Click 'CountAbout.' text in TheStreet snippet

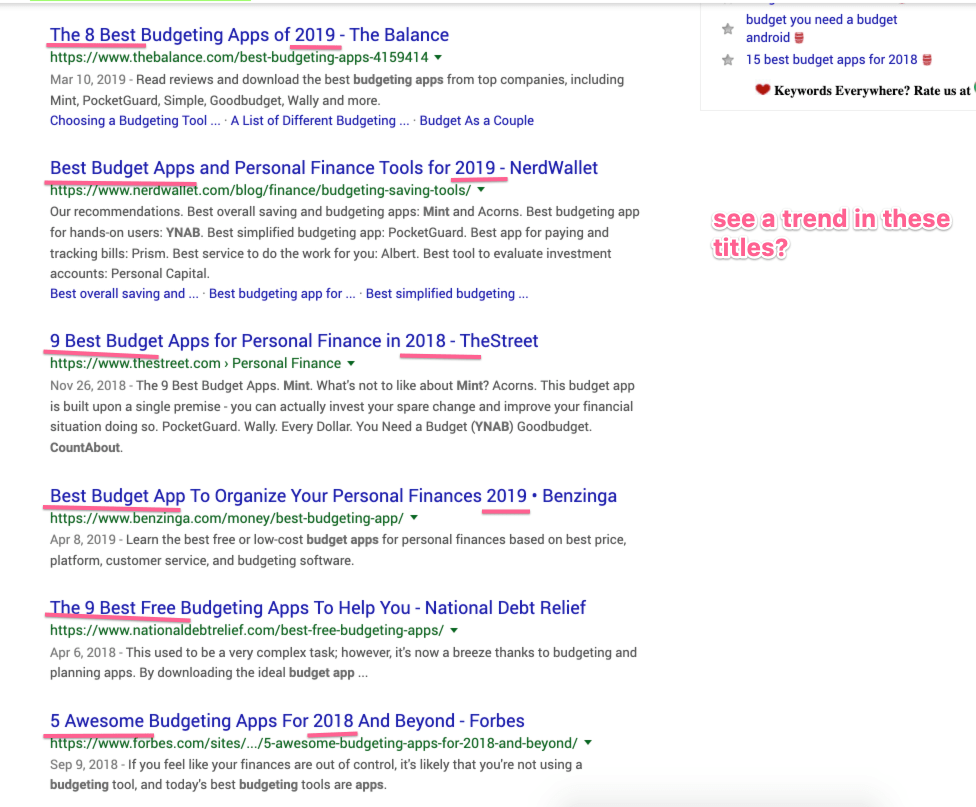click(86, 448)
